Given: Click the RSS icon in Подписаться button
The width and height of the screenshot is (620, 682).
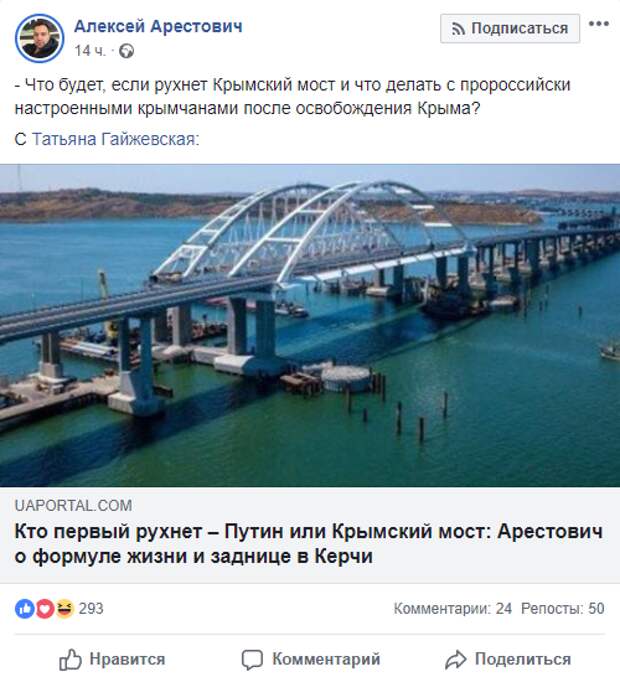Looking at the screenshot, I should (458, 29).
